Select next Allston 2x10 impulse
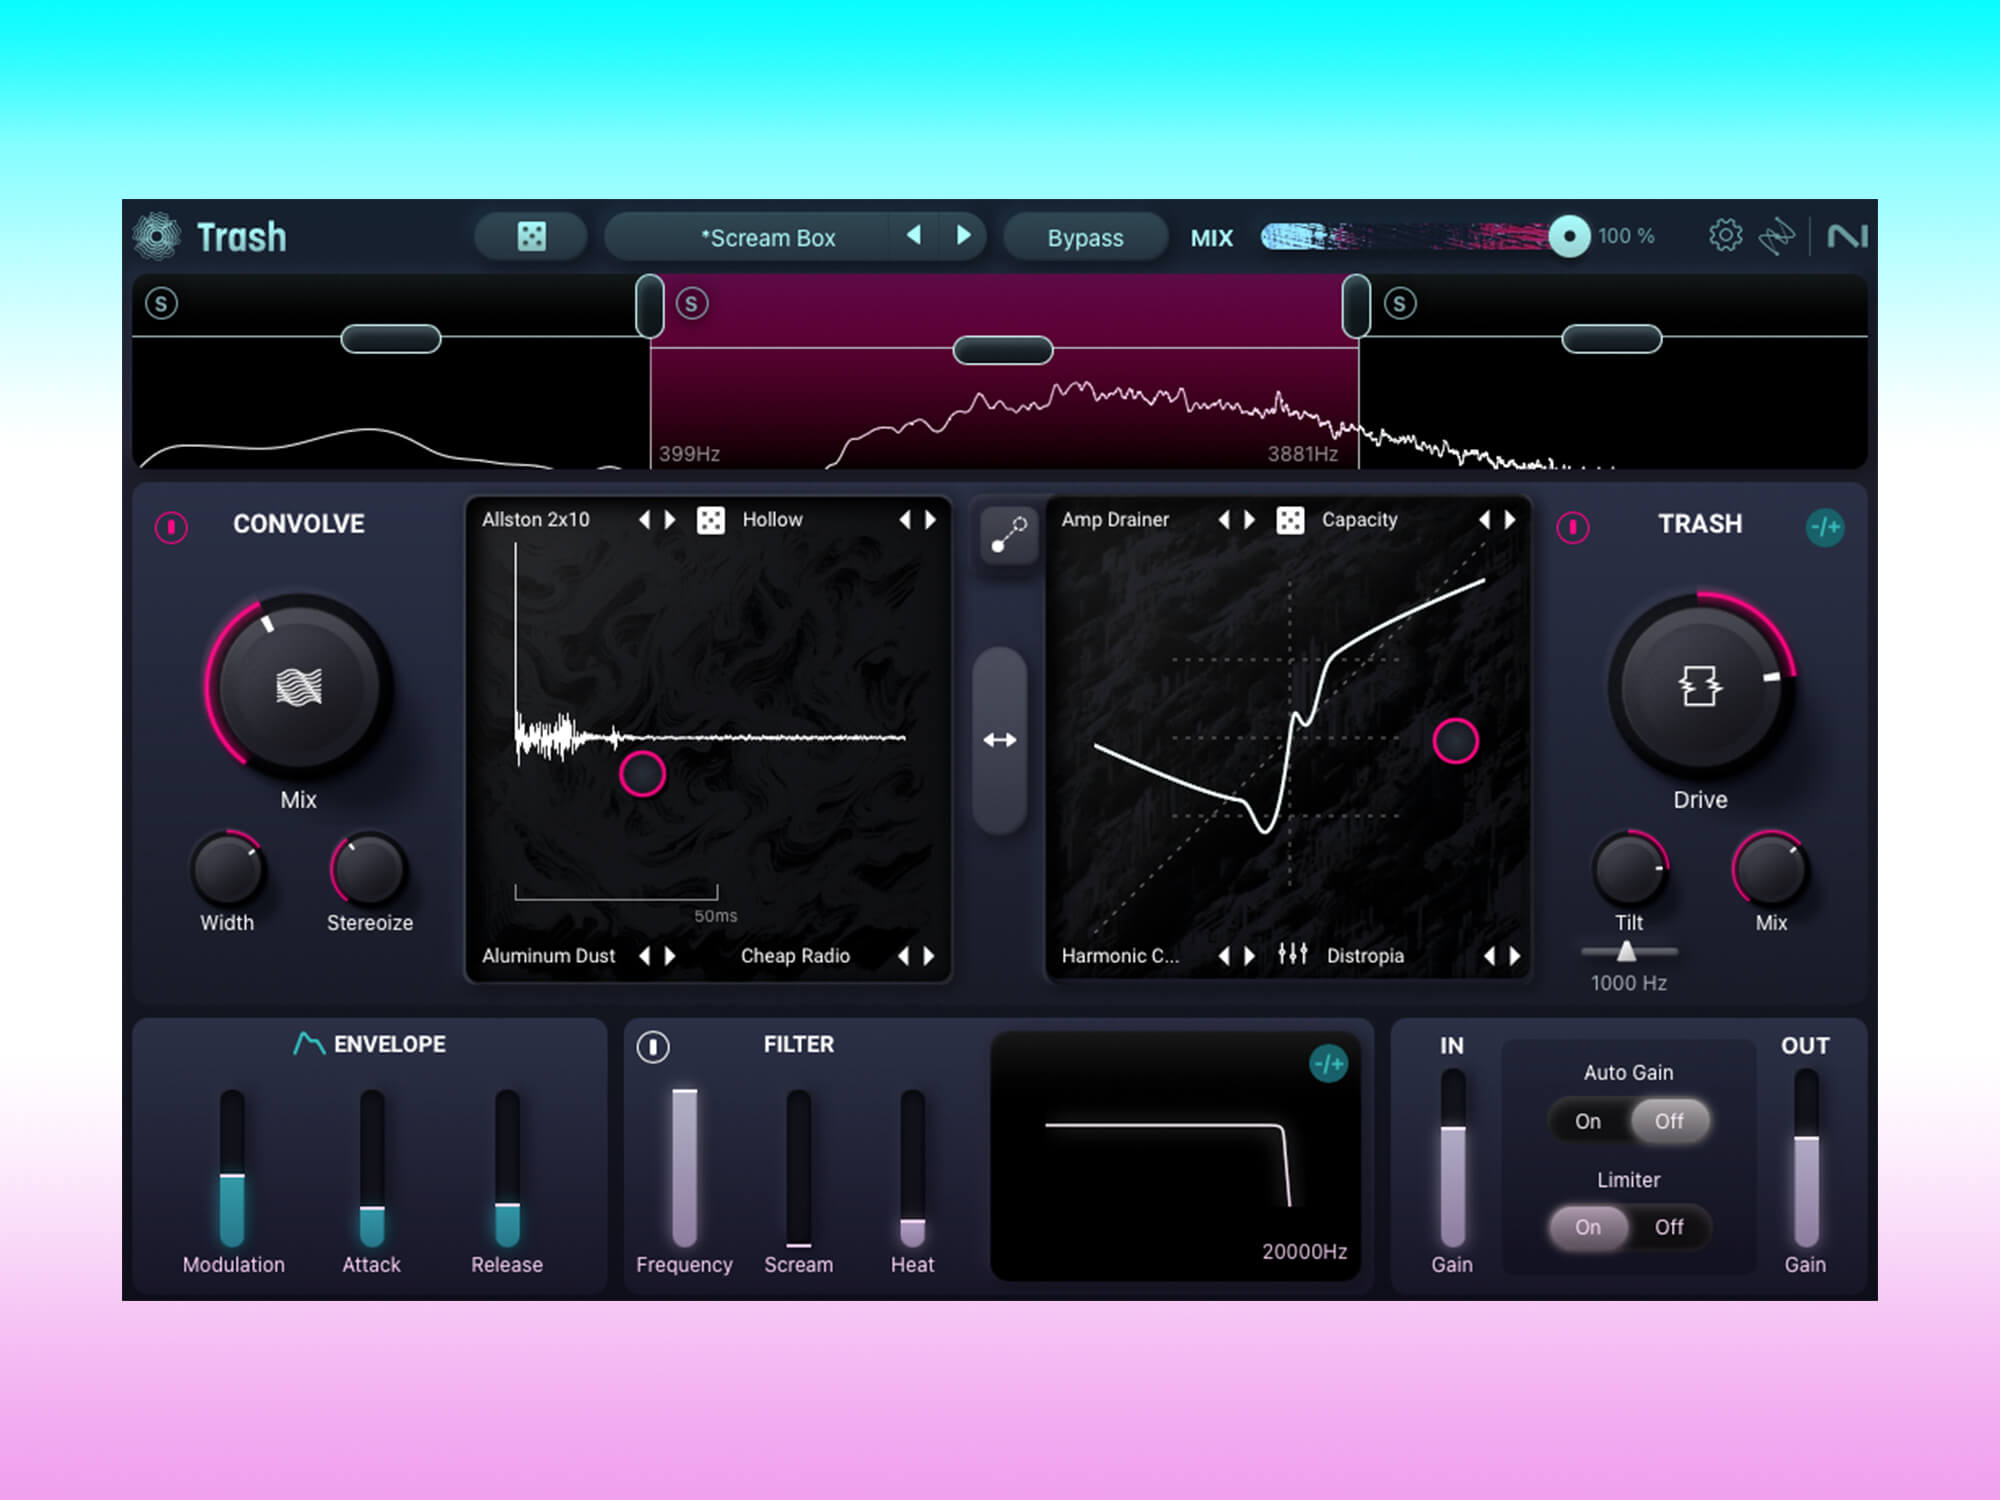Image resolution: width=2000 pixels, height=1500 pixels. point(671,520)
